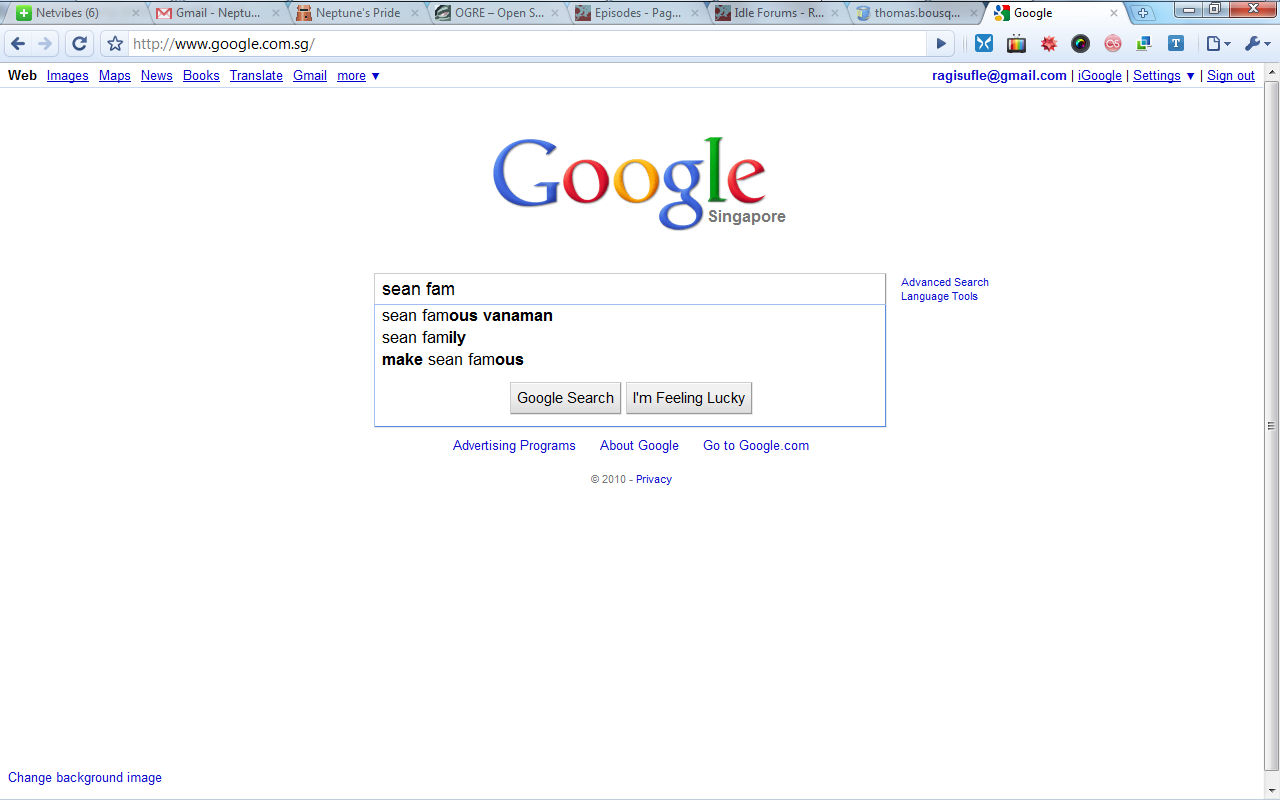Select suggestion 'make sean famous'
The width and height of the screenshot is (1280, 800).
tap(630, 360)
